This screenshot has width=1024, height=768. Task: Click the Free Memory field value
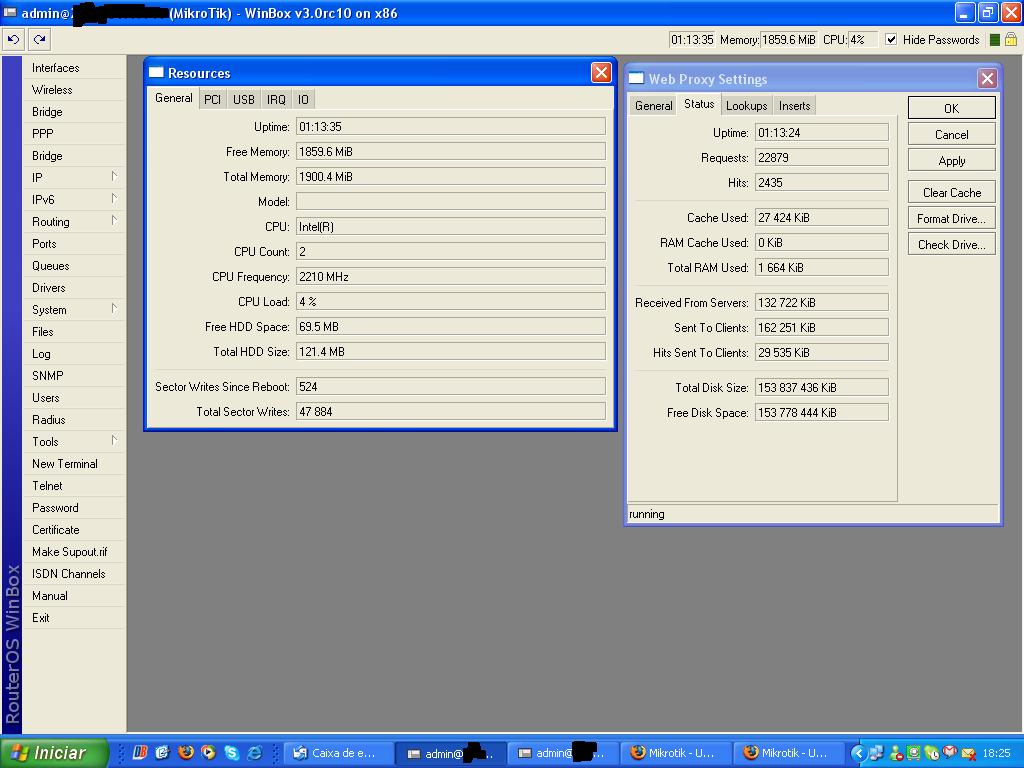(x=451, y=152)
